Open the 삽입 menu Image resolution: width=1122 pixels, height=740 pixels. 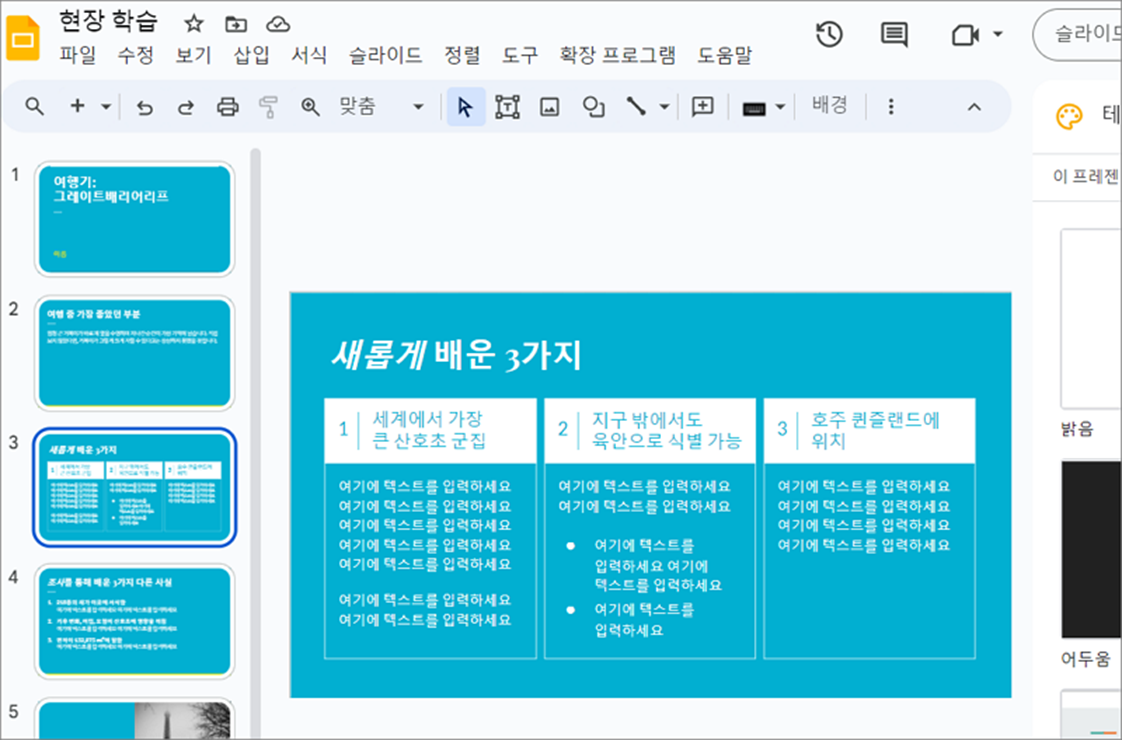[251, 55]
